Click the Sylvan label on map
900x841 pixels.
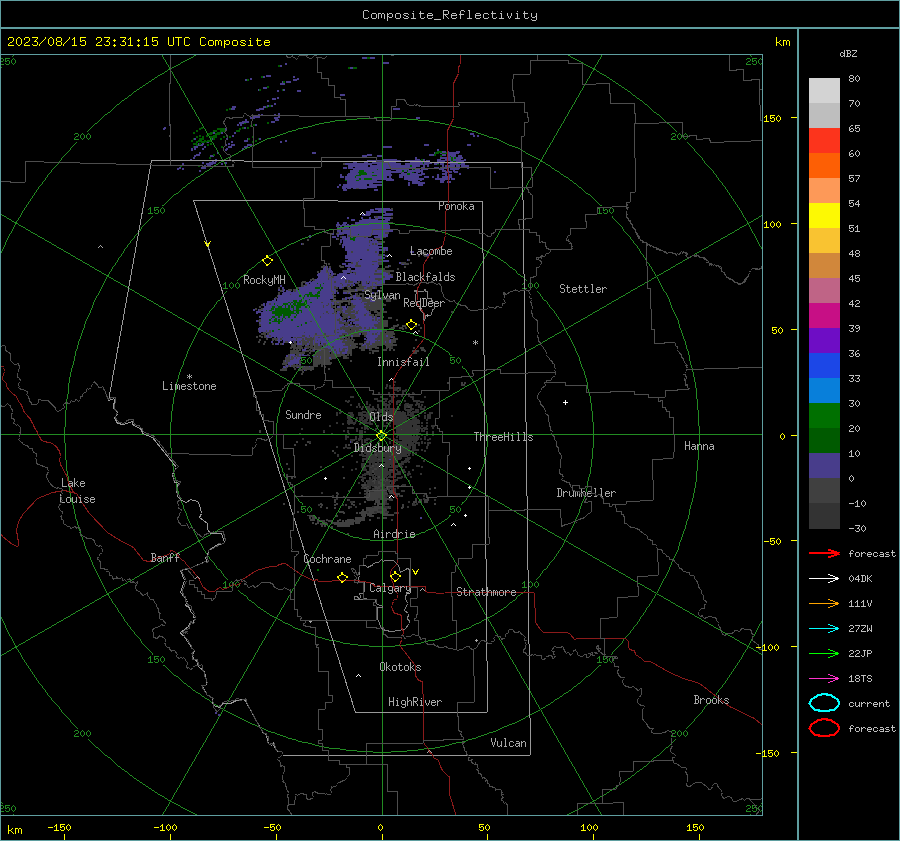382,295
